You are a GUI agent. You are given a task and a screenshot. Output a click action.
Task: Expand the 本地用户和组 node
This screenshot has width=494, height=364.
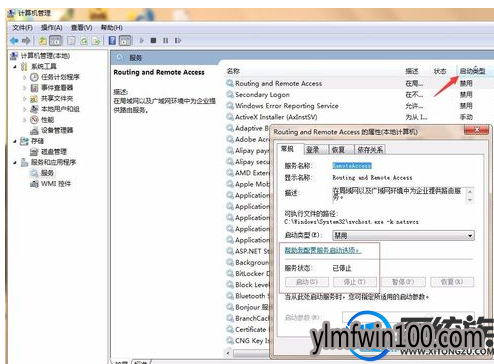[x=25, y=109]
